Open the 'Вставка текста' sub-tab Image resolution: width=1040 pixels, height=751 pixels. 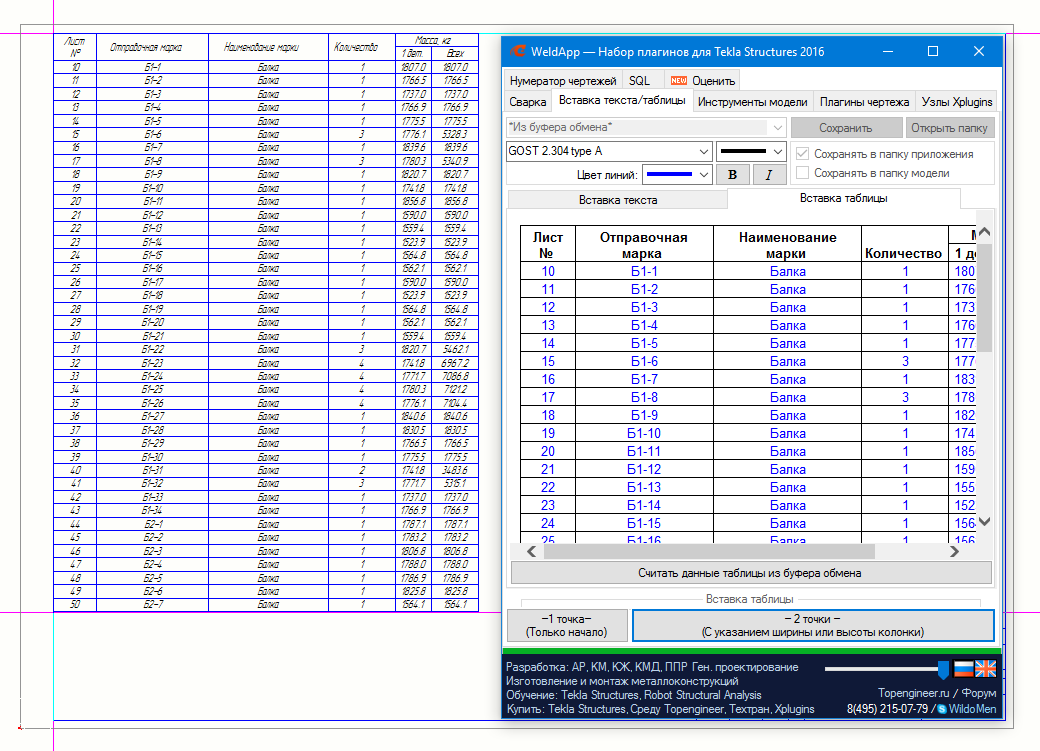618,199
